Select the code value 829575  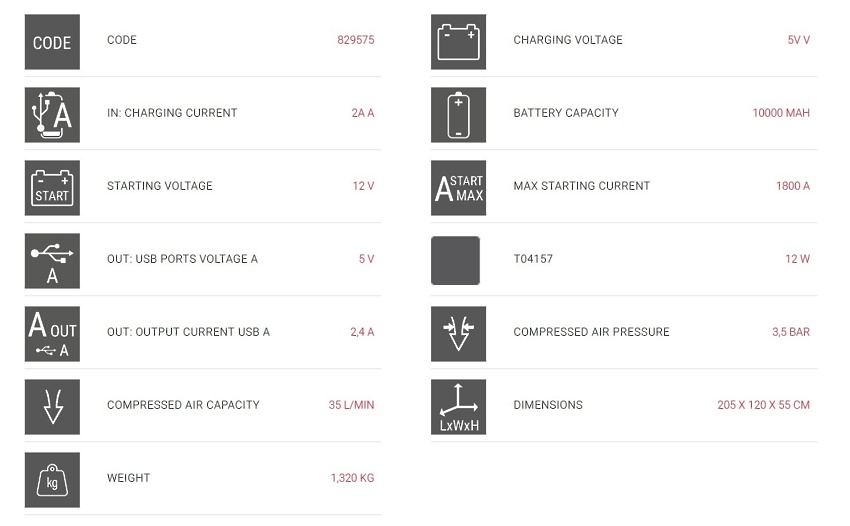(x=356, y=40)
